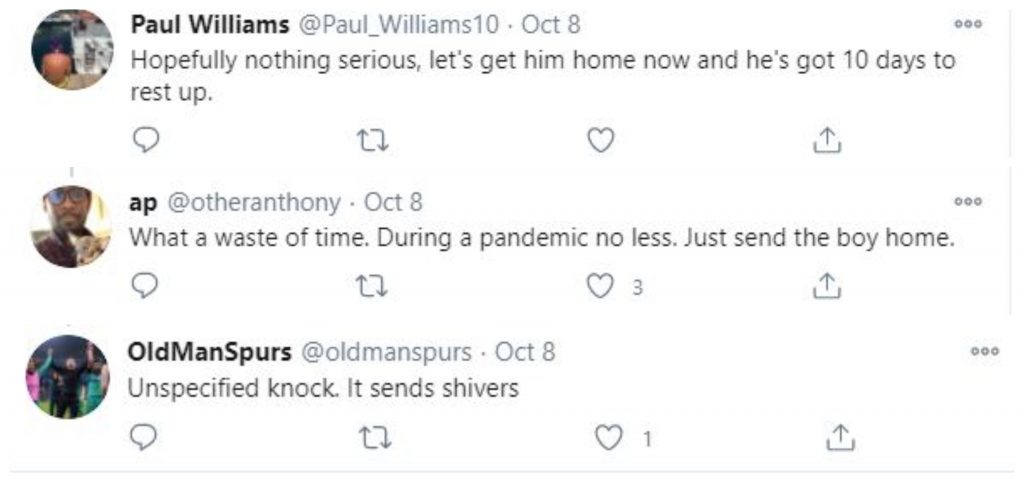1024x482 pixels.
Task: Retweet OldManSpurs' Unspecified knock tweet
Action: [x=377, y=438]
